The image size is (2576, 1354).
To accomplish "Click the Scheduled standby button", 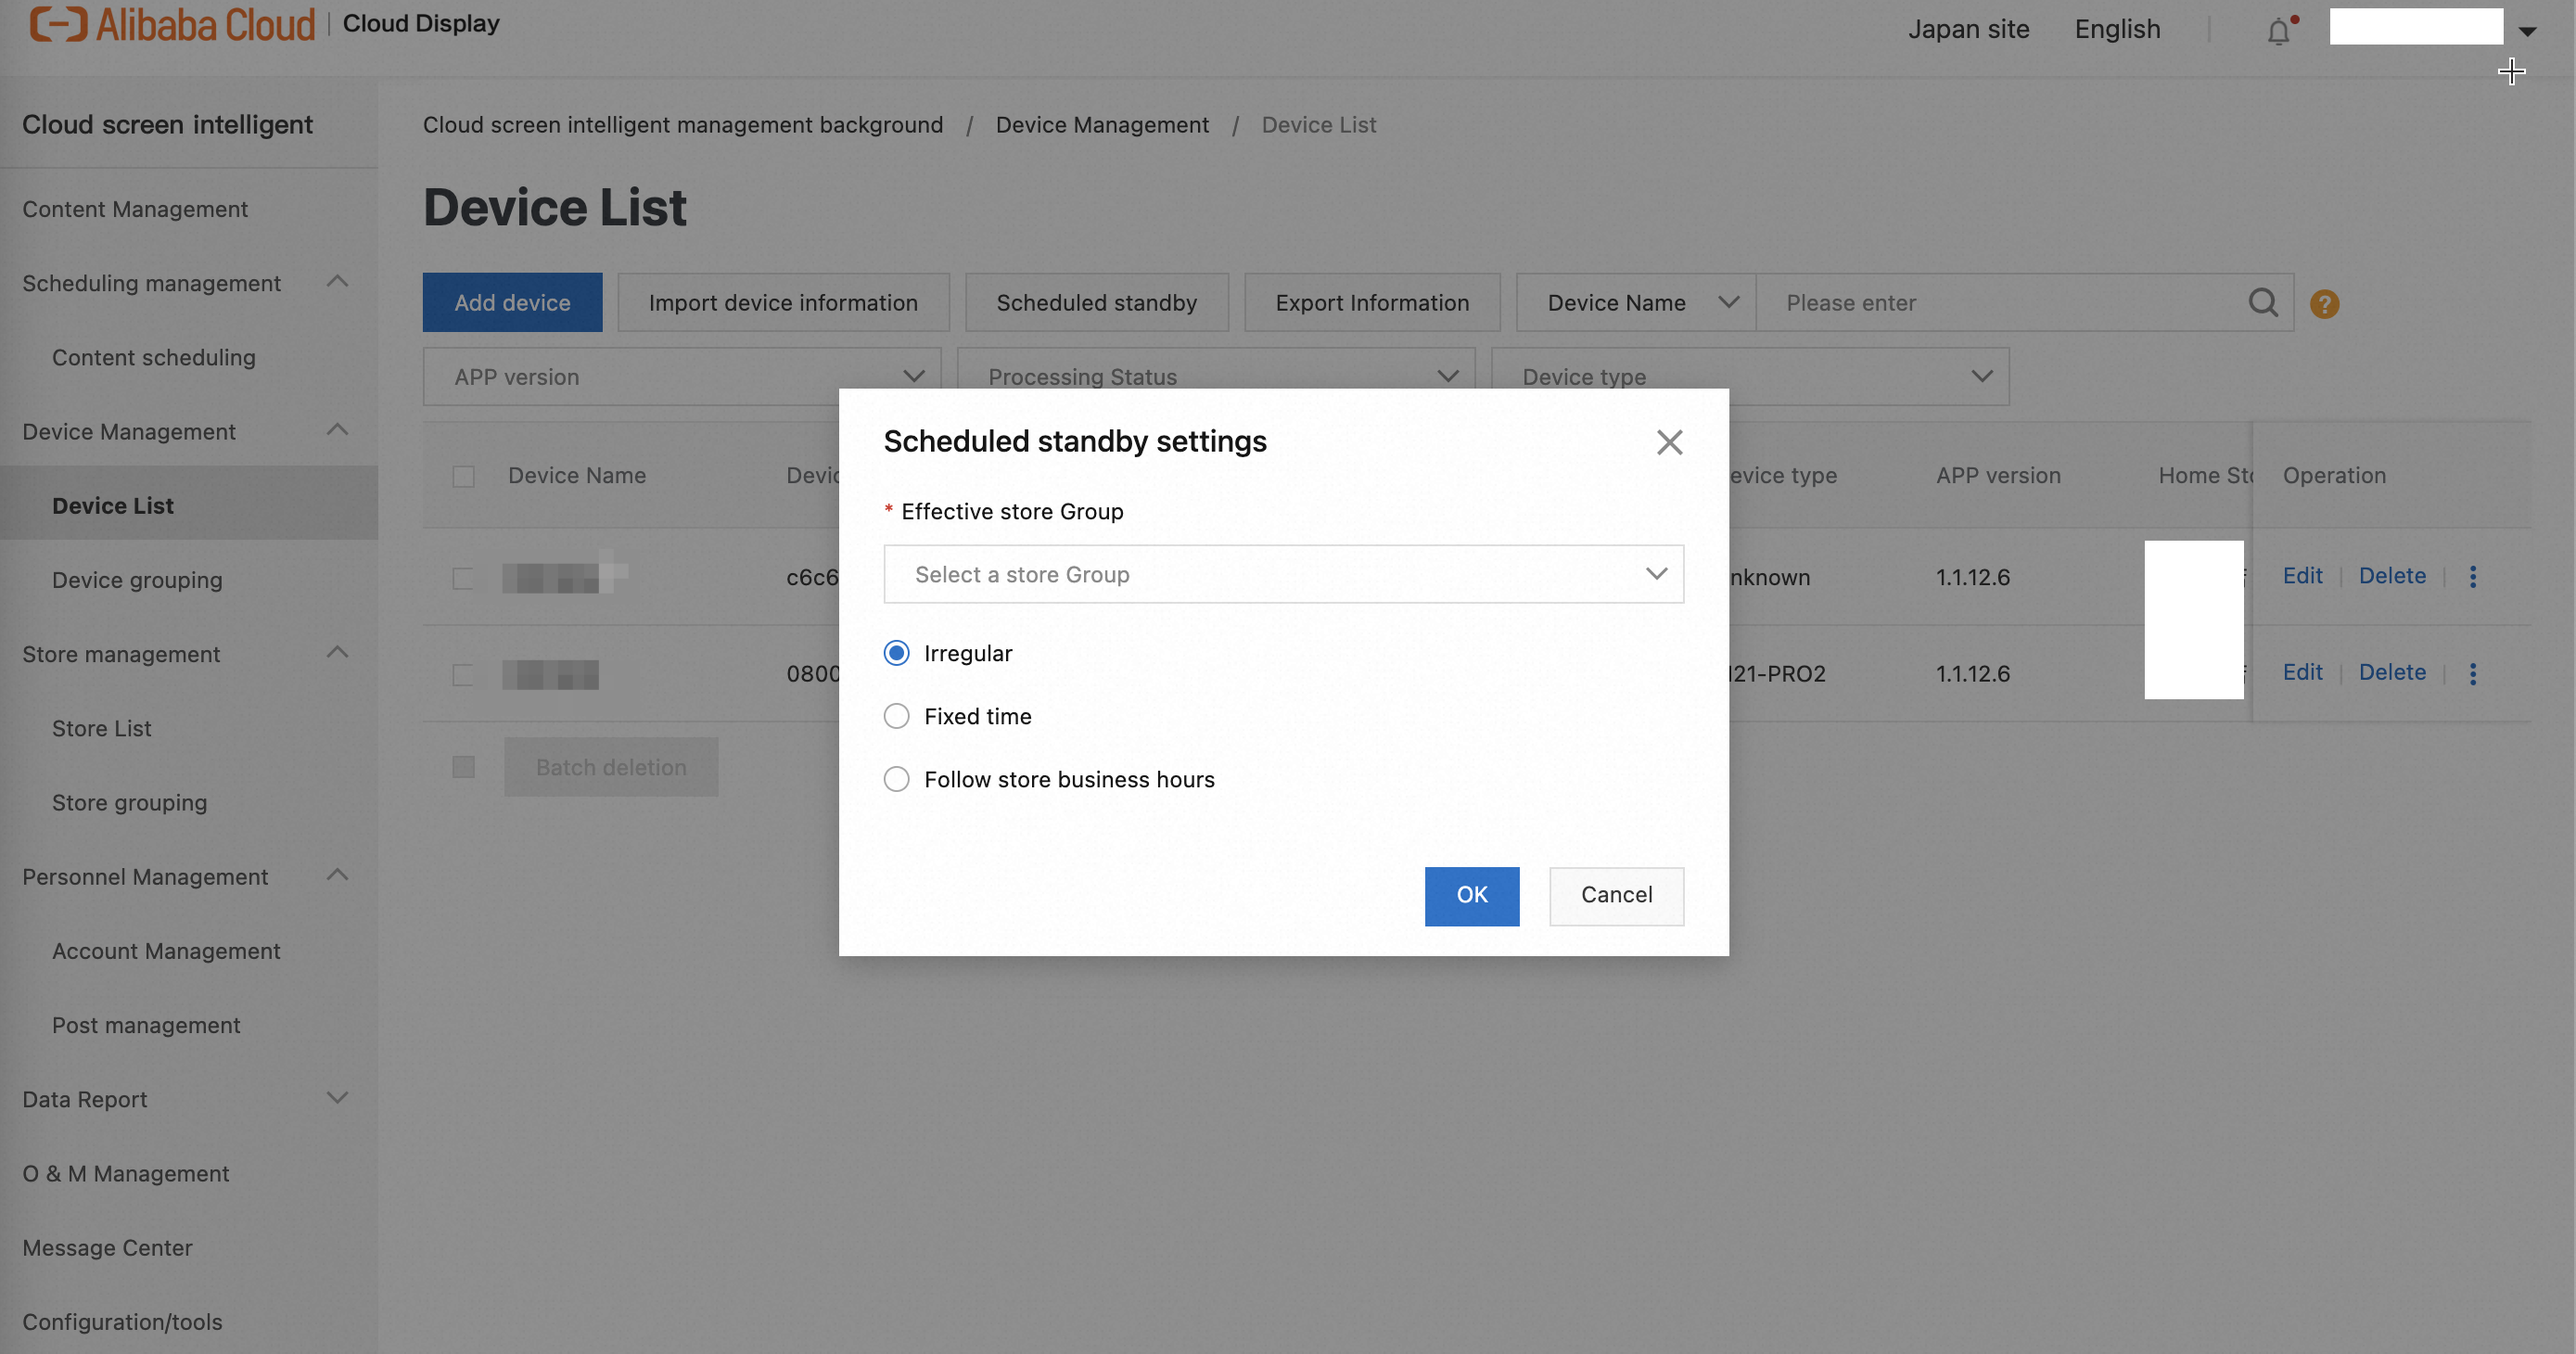I will click(1096, 303).
